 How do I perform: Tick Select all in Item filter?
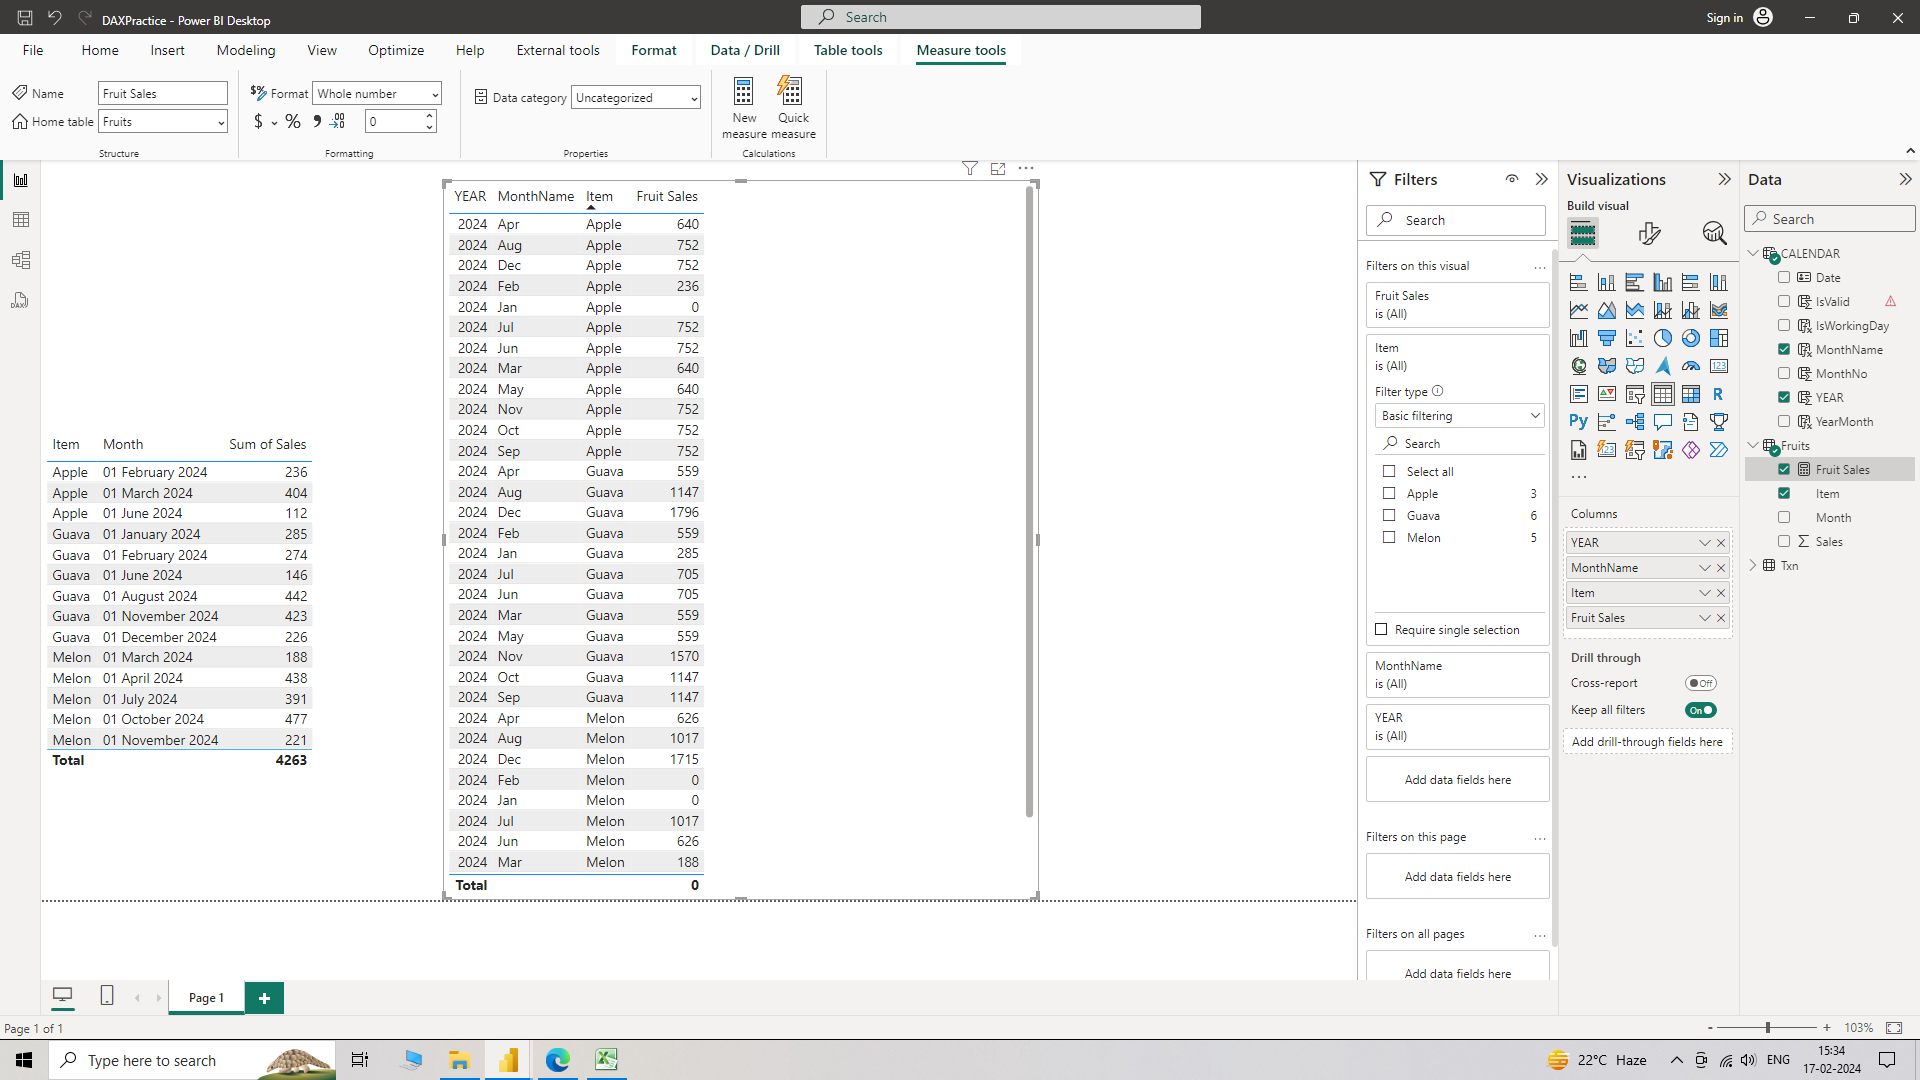[x=1389, y=471]
